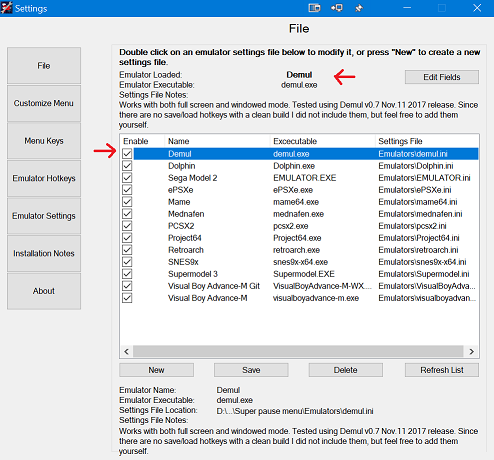Click the Edit Fields button
Screen dimensions: 494x460
click(442, 77)
